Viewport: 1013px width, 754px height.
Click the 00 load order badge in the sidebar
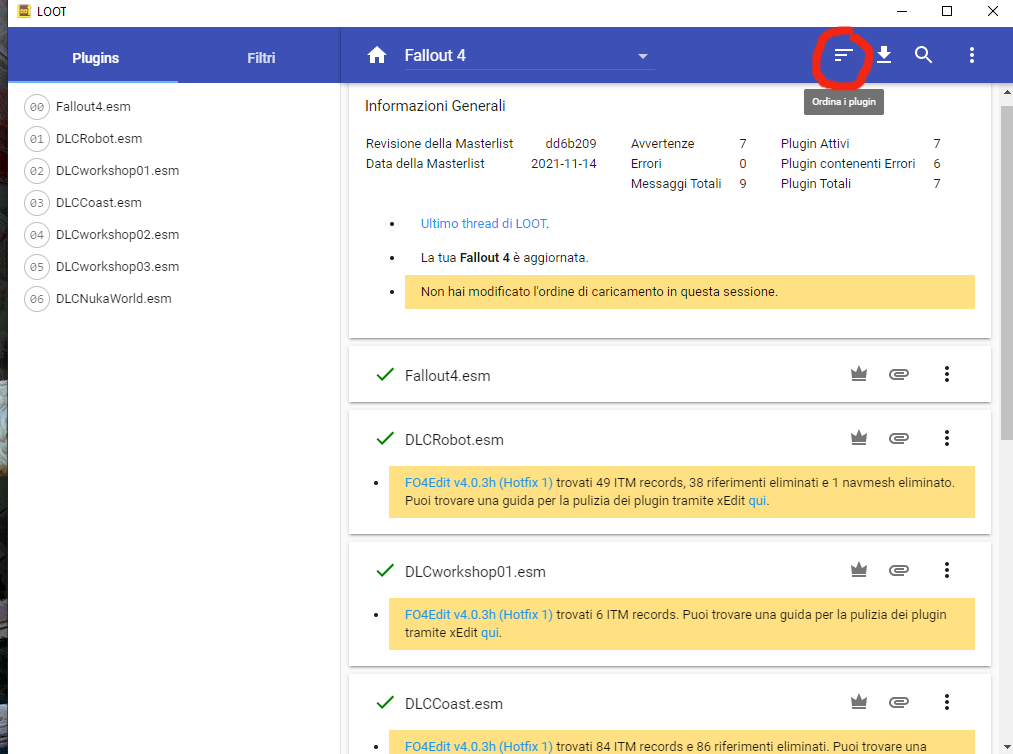[x=37, y=107]
